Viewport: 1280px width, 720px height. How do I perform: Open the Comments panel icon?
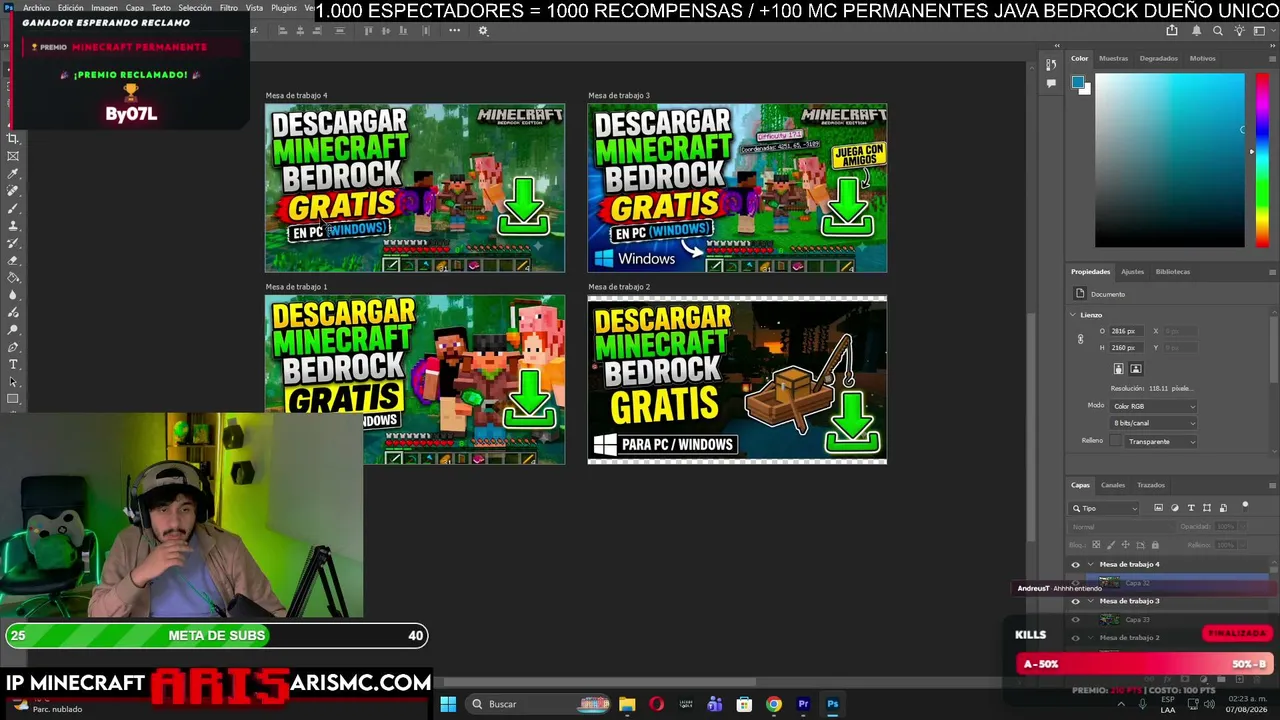(x=1051, y=84)
